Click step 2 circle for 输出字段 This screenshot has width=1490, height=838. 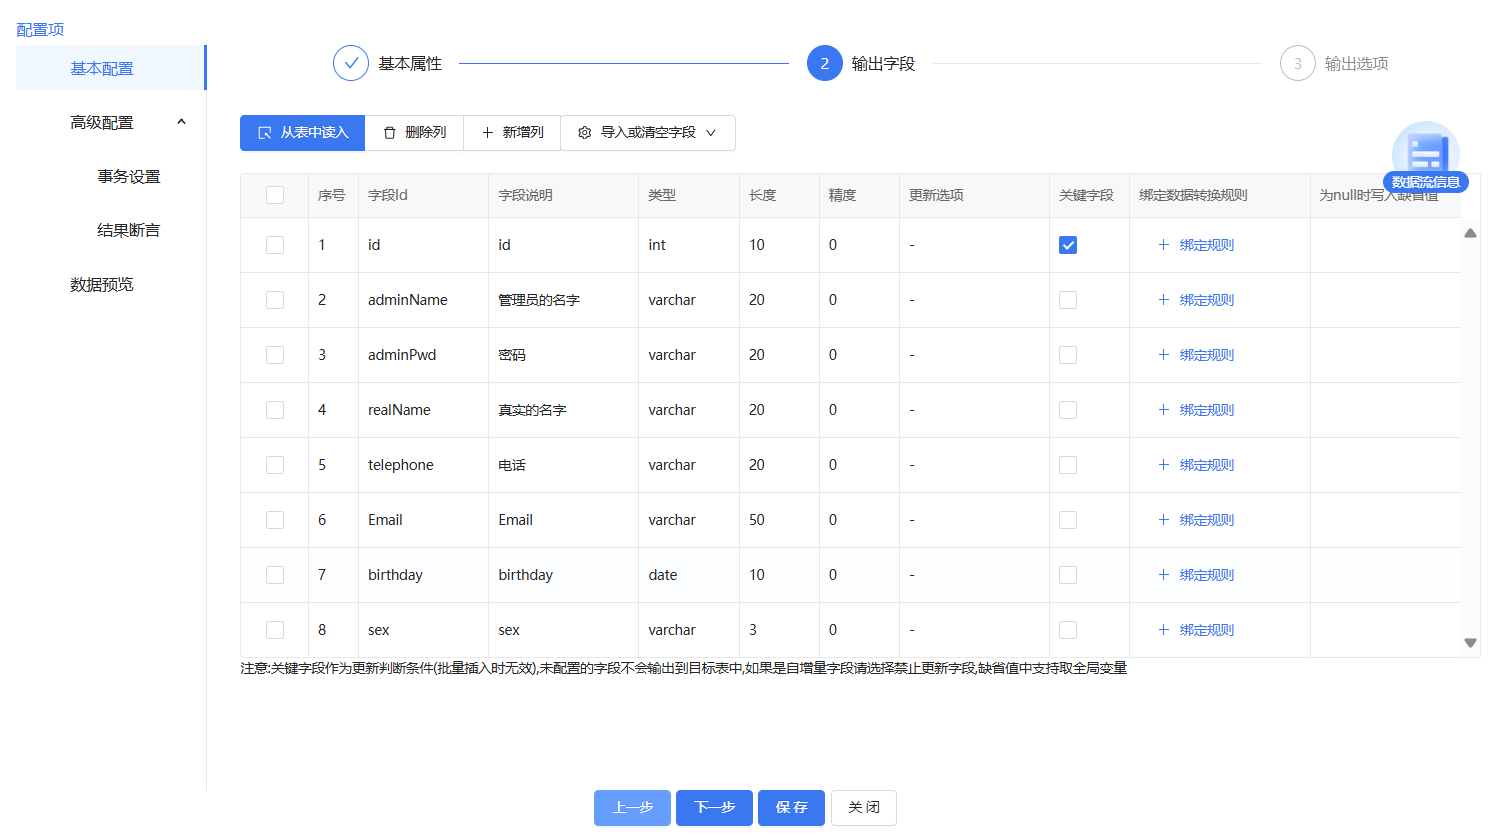(x=825, y=63)
